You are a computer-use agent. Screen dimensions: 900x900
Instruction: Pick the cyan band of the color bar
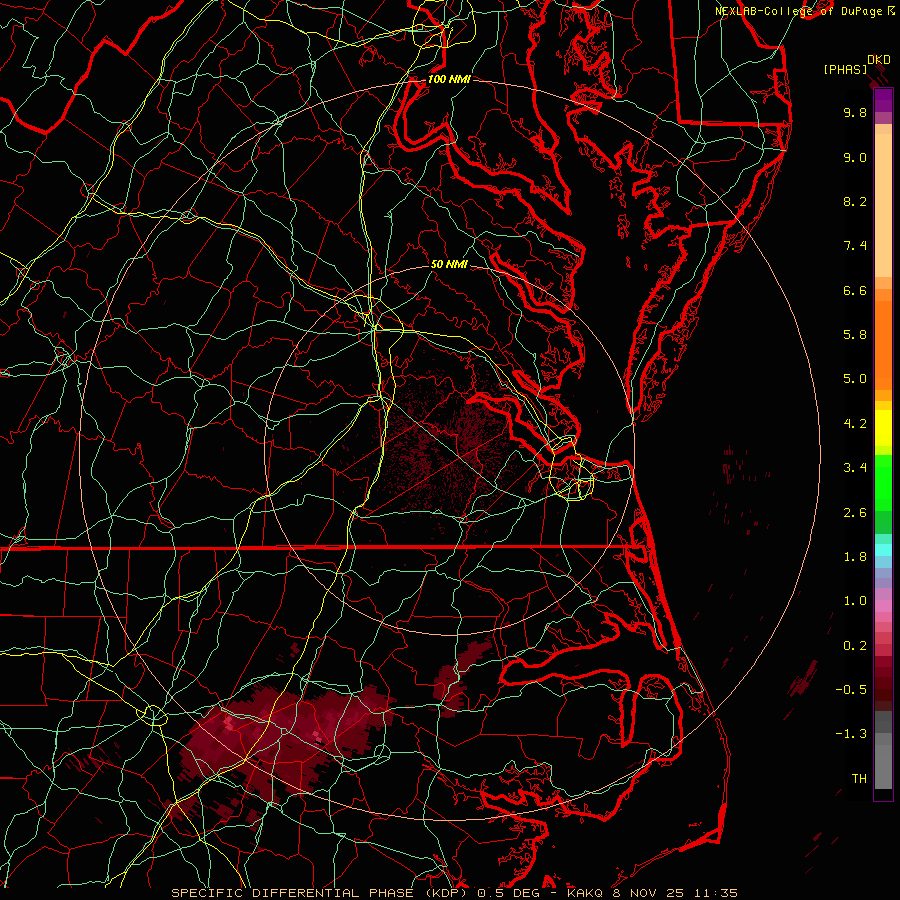click(883, 550)
